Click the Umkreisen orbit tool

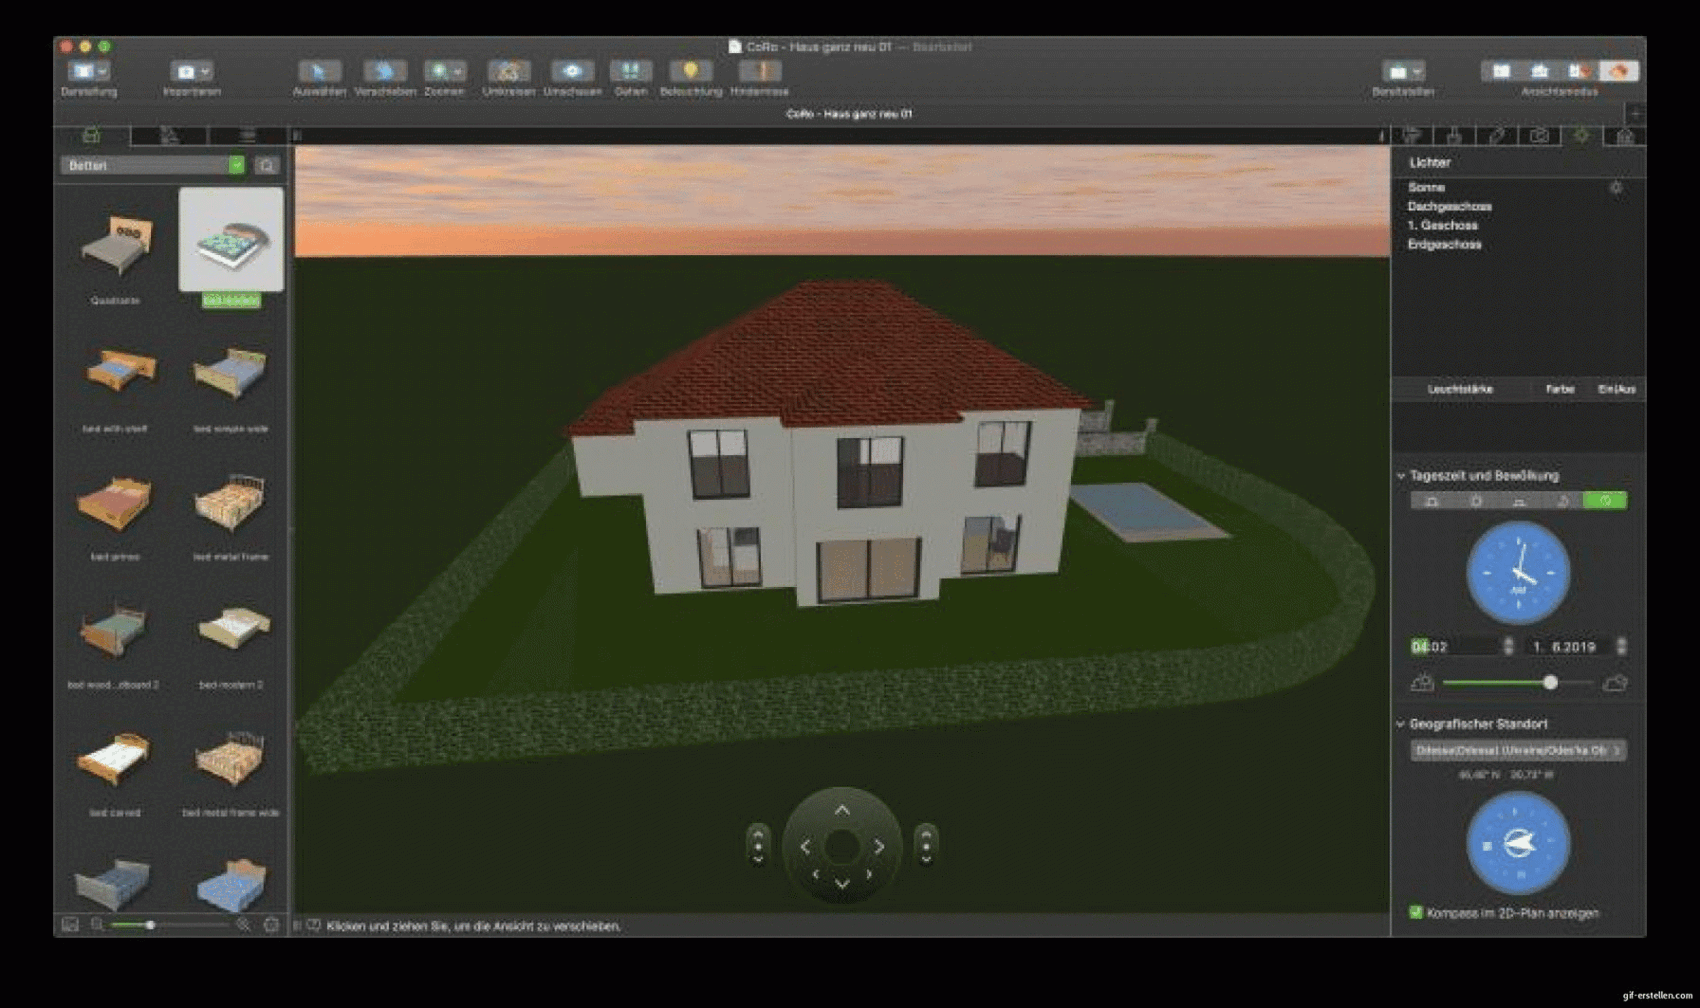pyautogui.click(x=508, y=71)
